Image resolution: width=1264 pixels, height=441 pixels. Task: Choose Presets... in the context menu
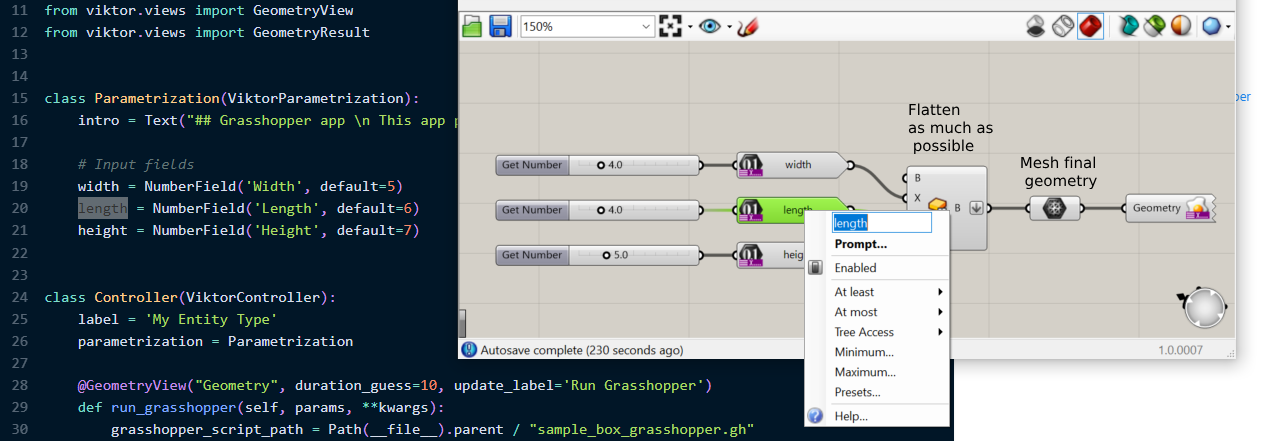coord(857,392)
